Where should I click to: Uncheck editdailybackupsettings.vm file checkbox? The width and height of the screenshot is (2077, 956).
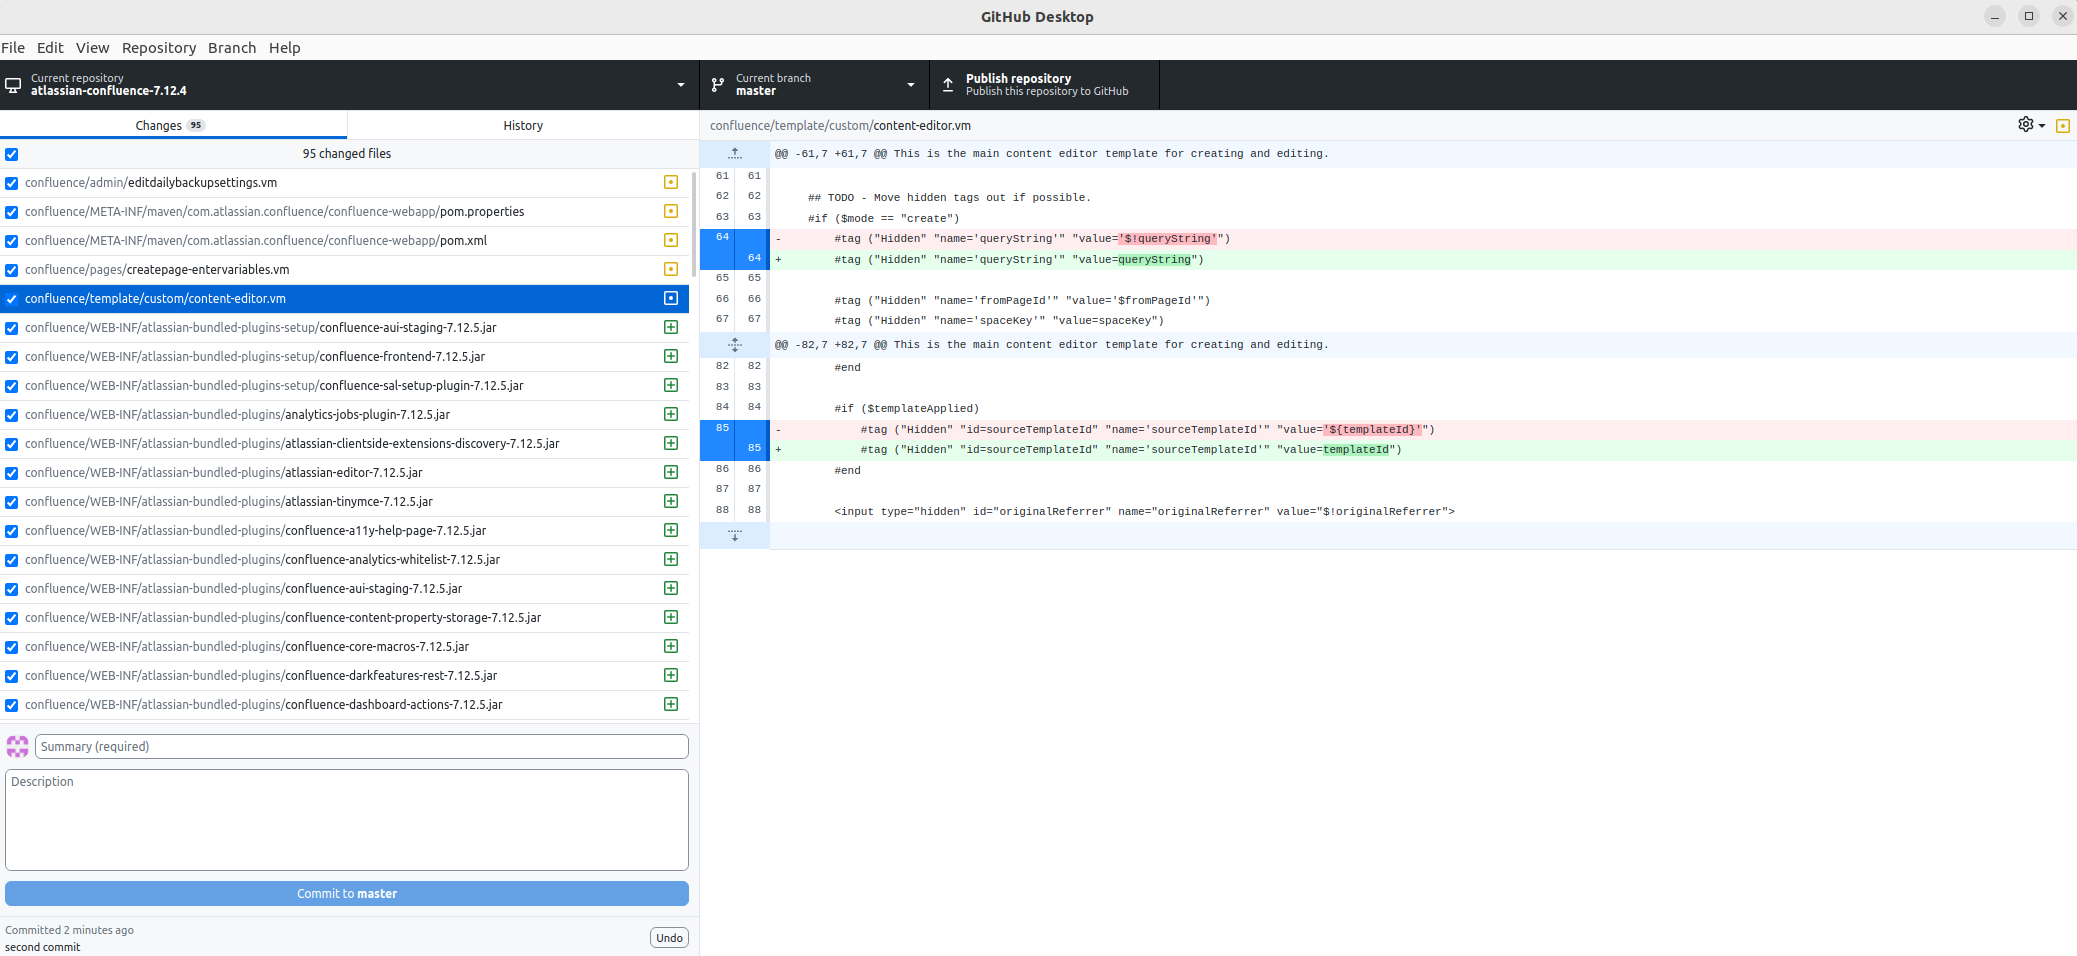click(x=12, y=183)
